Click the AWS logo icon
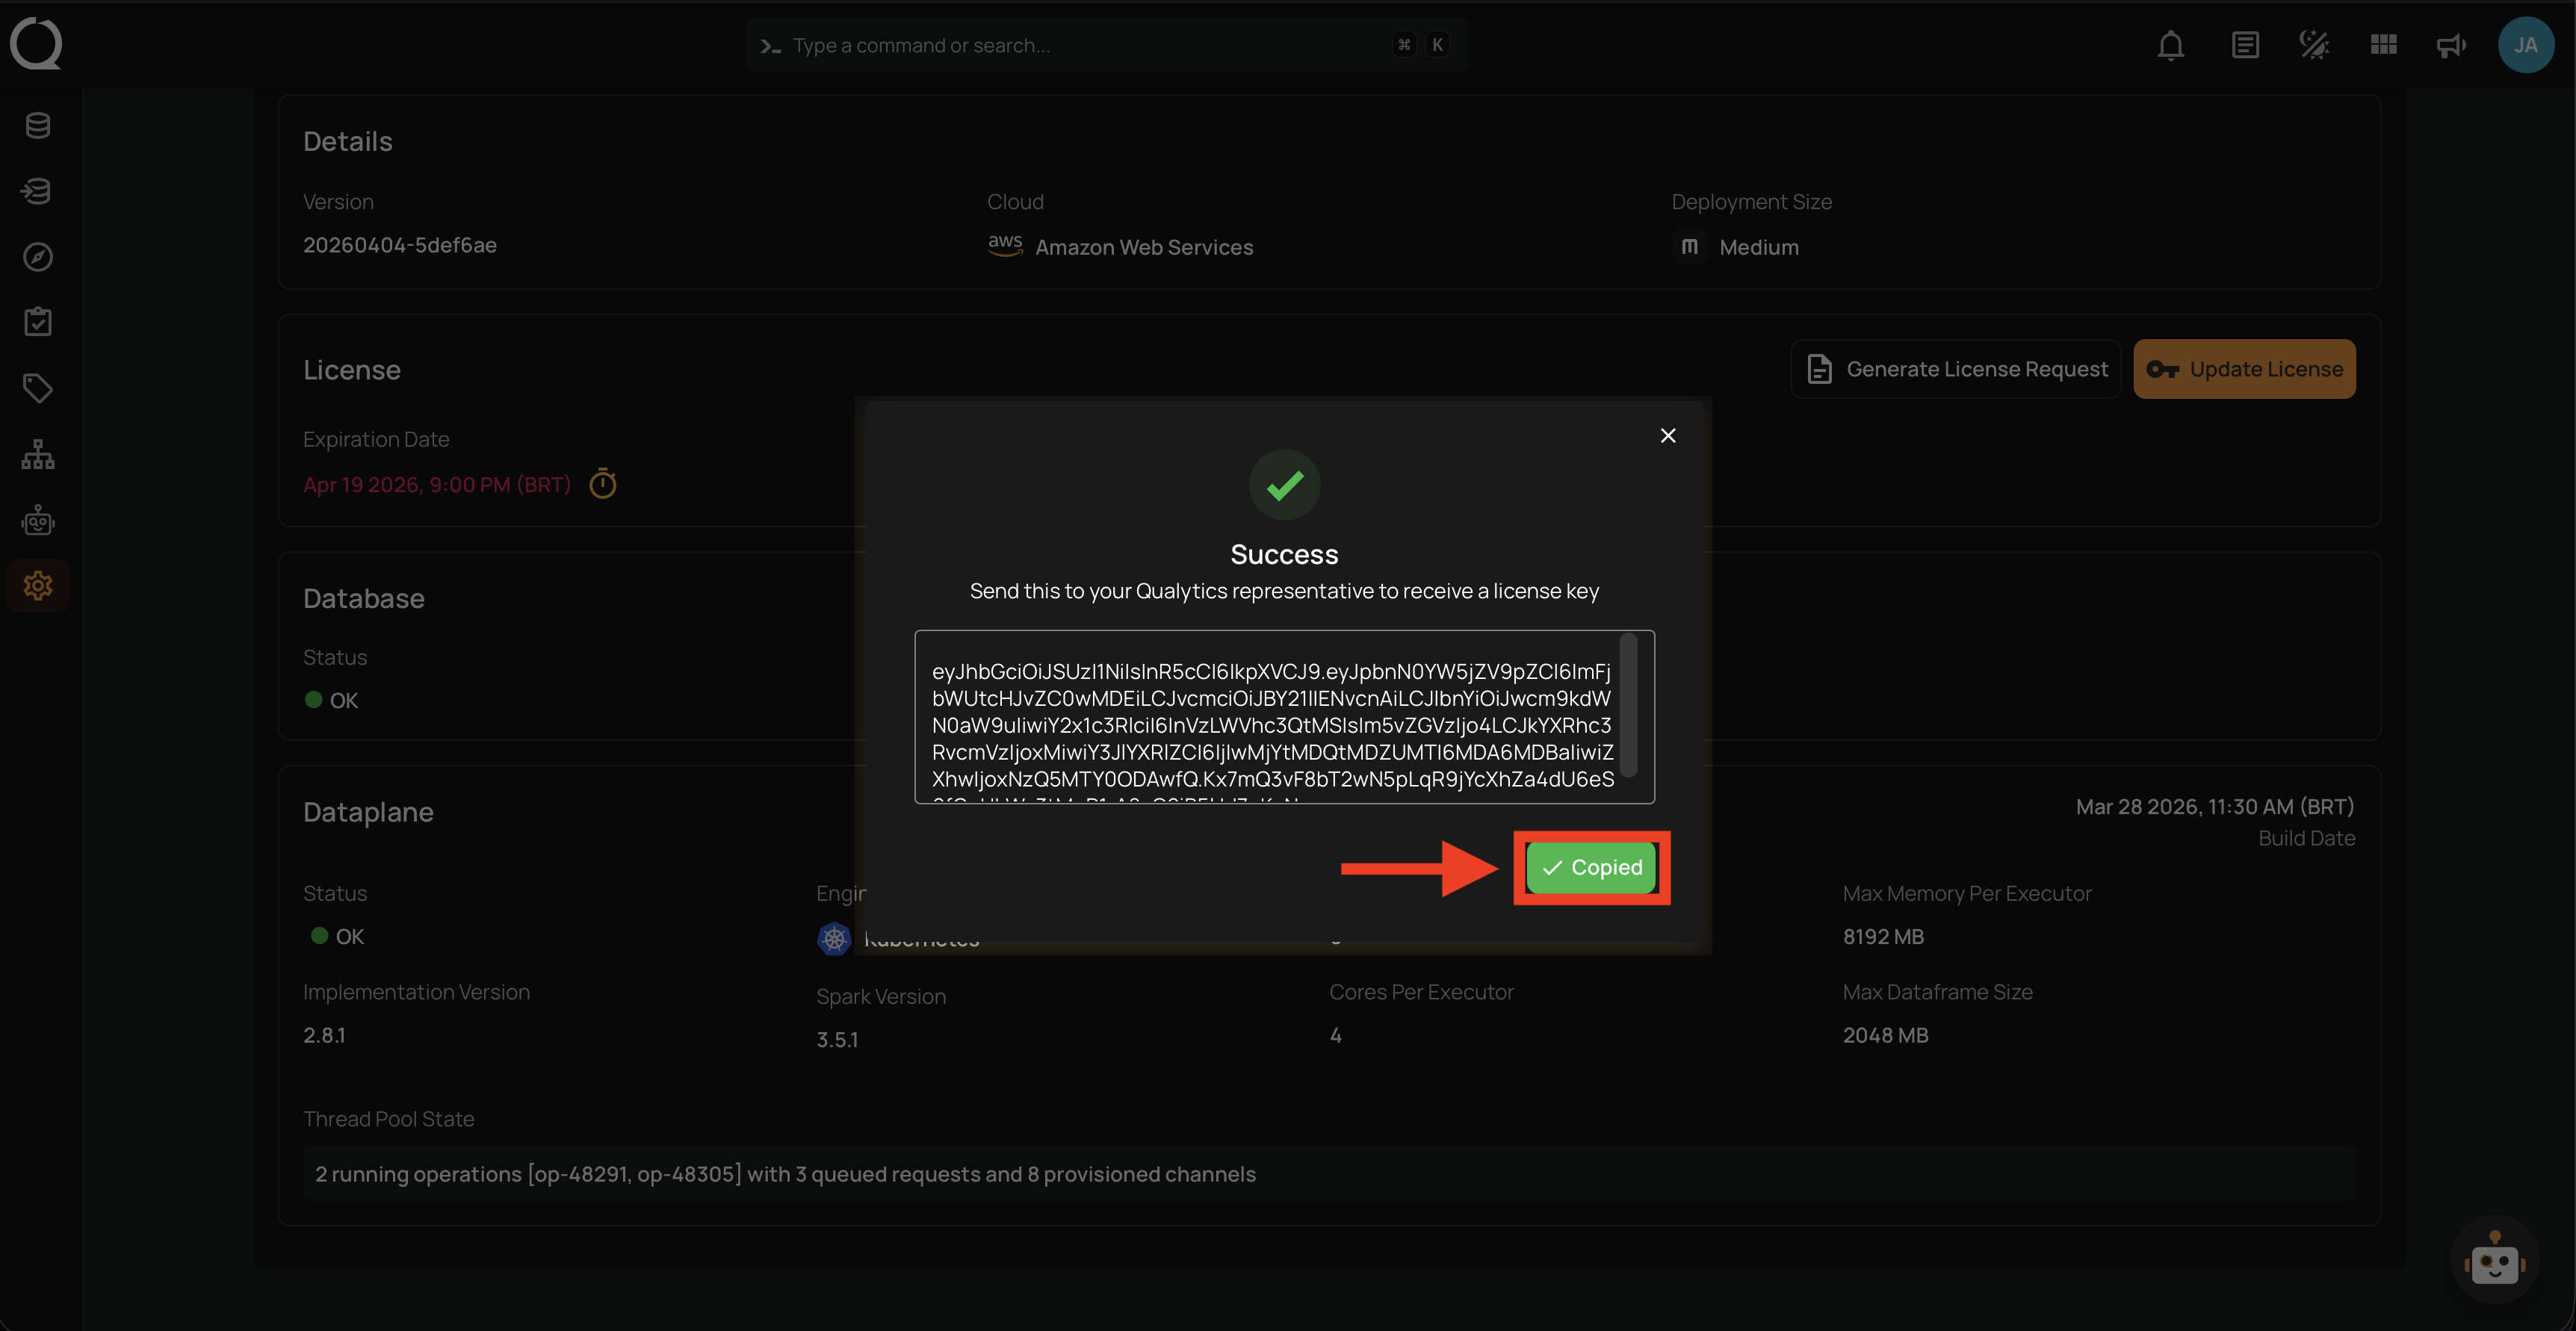 tap(1005, 246)
